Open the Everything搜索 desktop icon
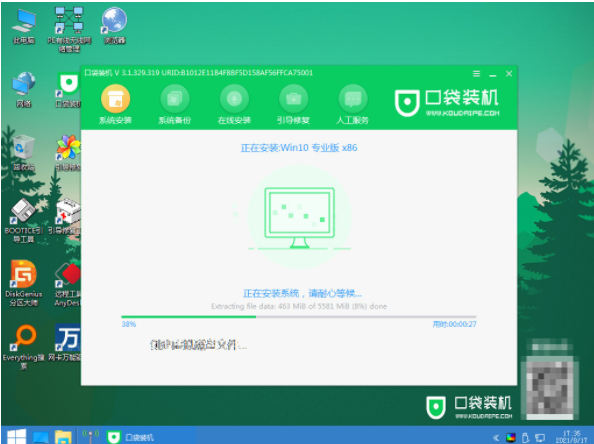594x444 pixels. [23, 347]
